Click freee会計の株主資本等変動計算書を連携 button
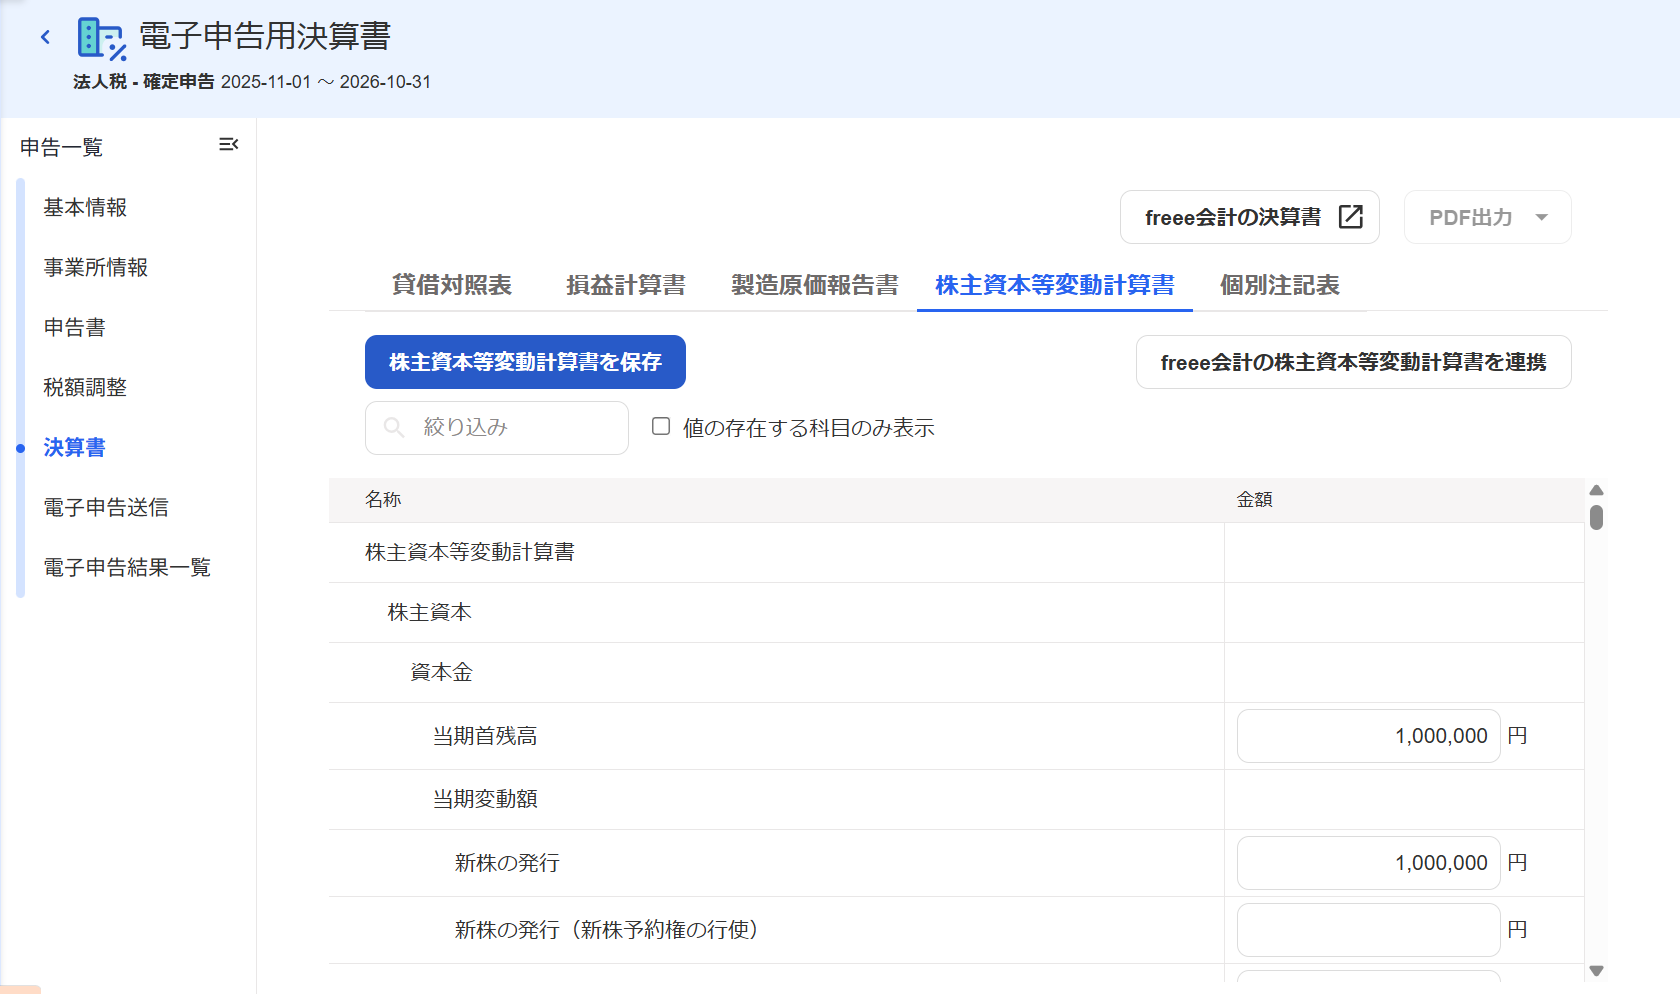This screenshot has height=994, width=1680. (1354, 362)
